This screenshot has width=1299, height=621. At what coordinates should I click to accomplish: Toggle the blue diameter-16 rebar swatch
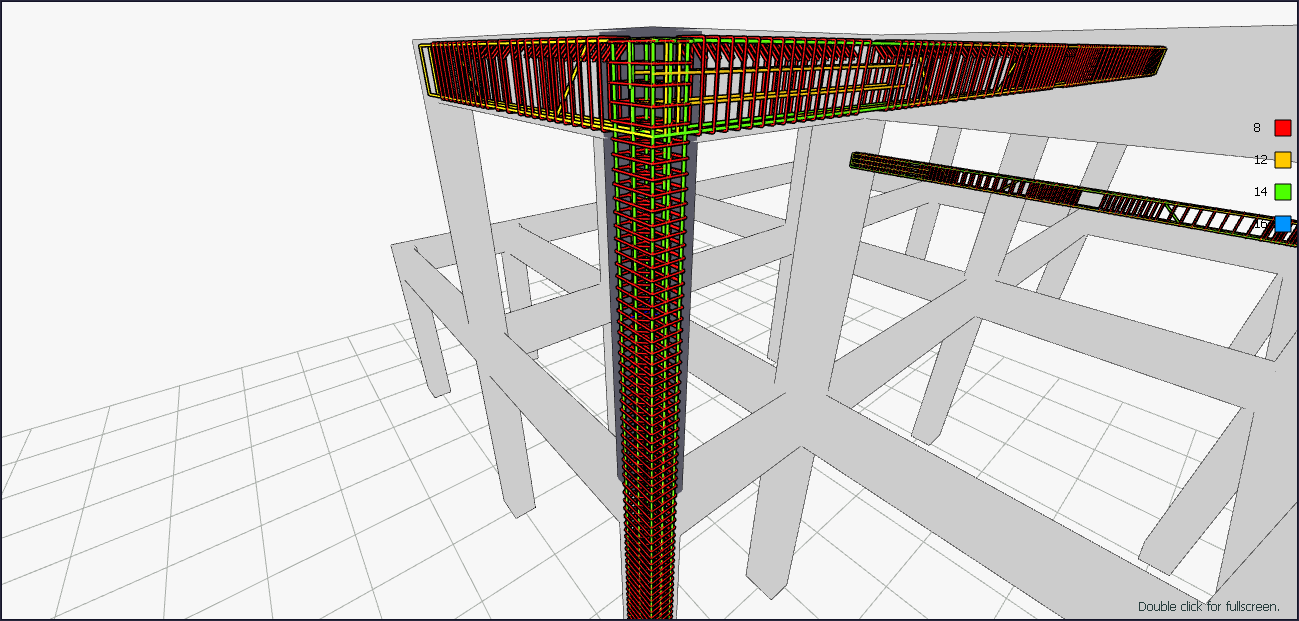pyautogui.click(x=1282, y=222)
